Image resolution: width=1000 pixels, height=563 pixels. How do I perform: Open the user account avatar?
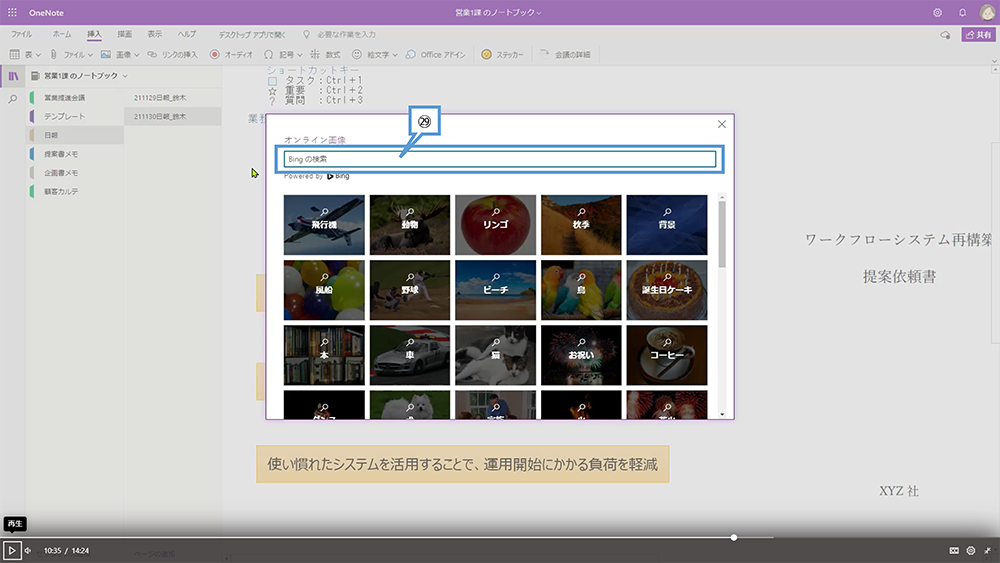[987, 12]
